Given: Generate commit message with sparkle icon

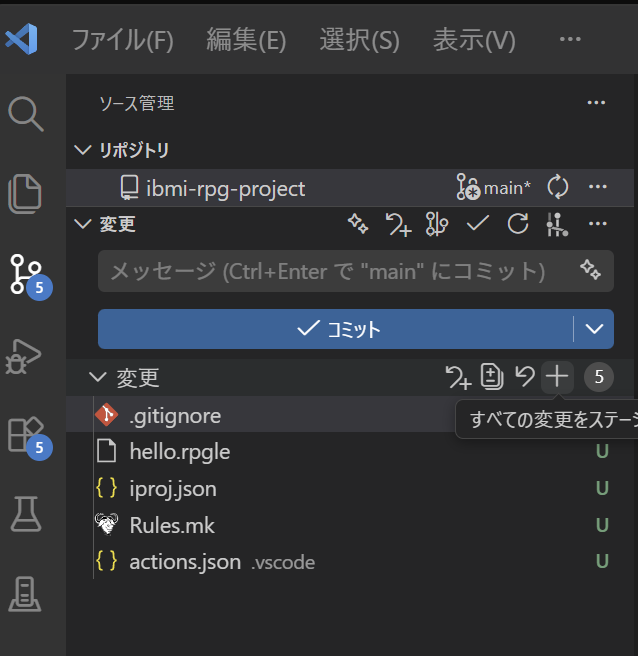Looking at the screenshot, I should [590, 271].
